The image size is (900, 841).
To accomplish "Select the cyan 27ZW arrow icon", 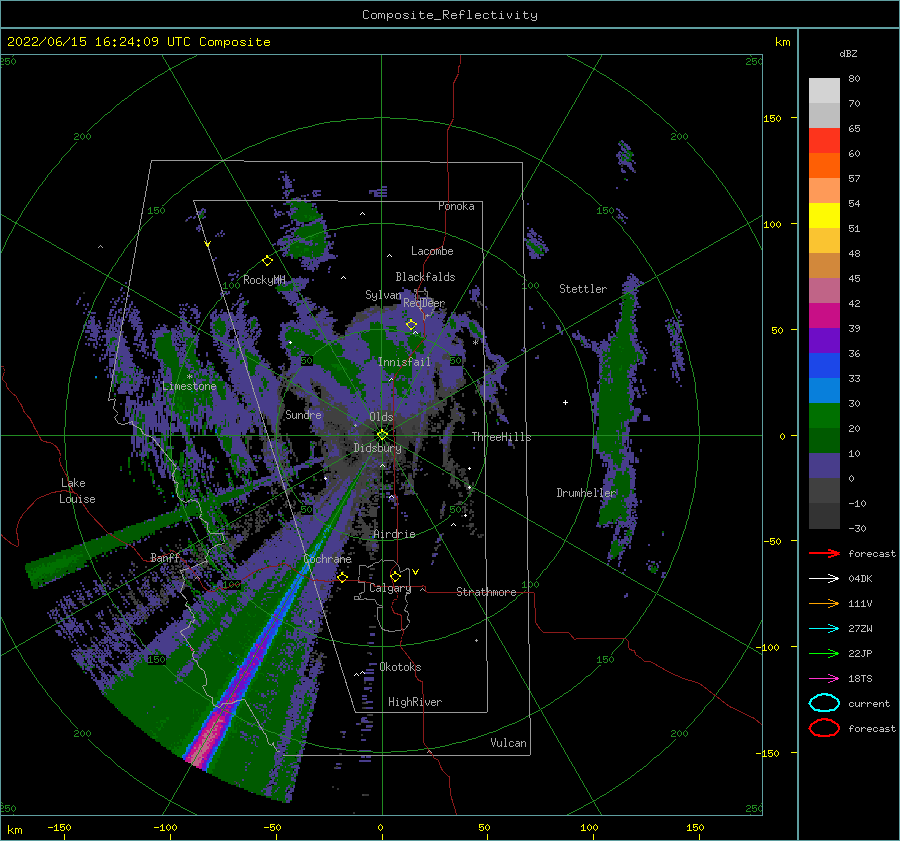I will 824,628.
